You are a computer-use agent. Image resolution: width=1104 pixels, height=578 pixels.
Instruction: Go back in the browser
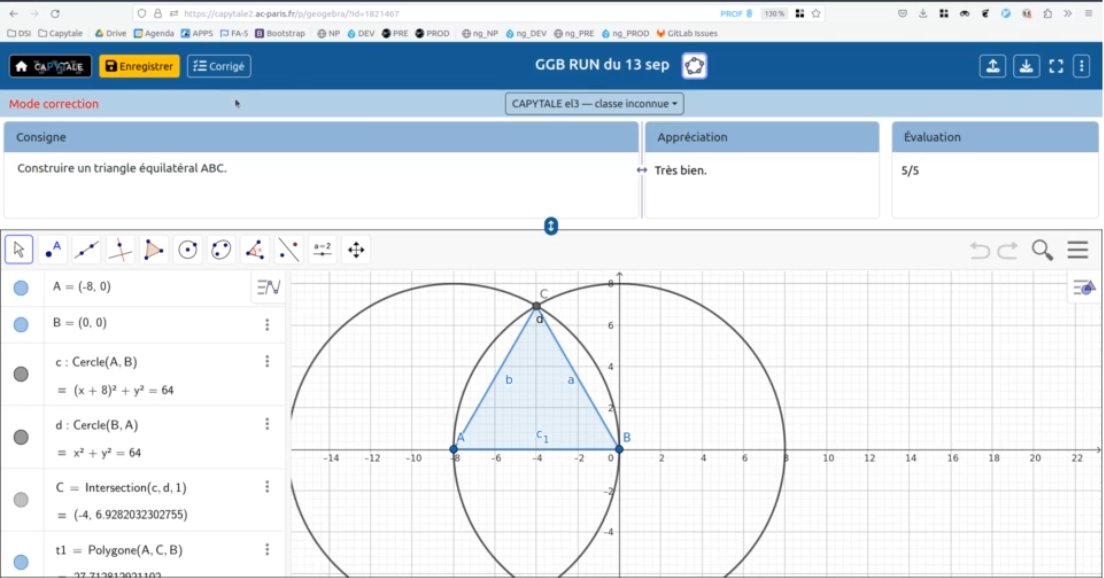14,13
